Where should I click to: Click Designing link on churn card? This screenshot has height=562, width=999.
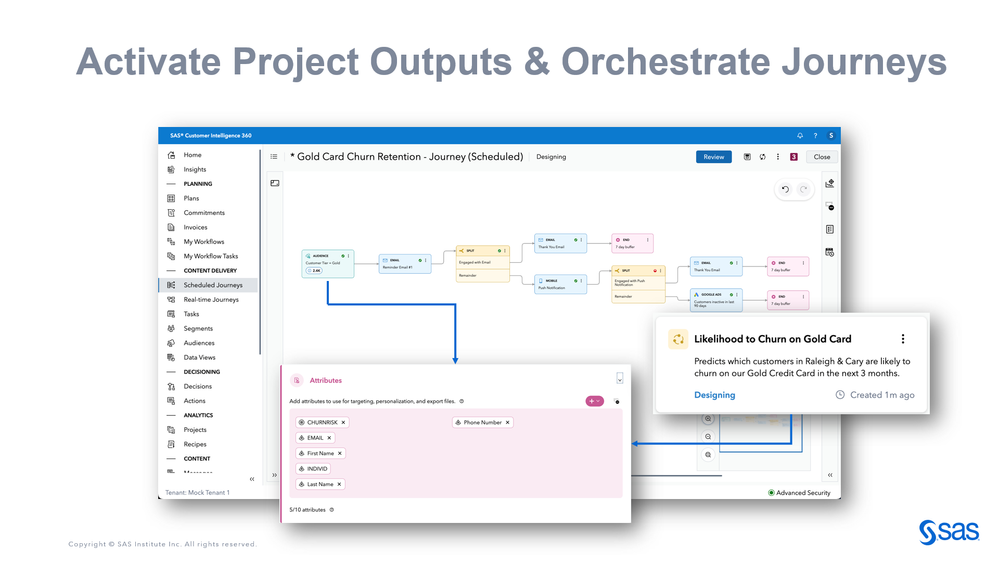coord(714,395)
